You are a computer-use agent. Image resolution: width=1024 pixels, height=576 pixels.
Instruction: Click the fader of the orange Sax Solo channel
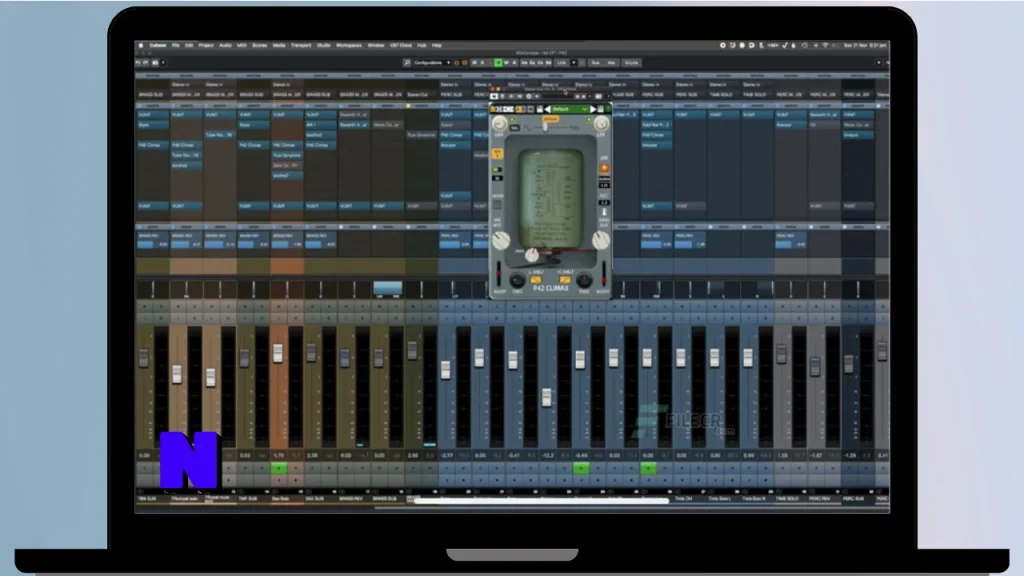click(278, 353)
